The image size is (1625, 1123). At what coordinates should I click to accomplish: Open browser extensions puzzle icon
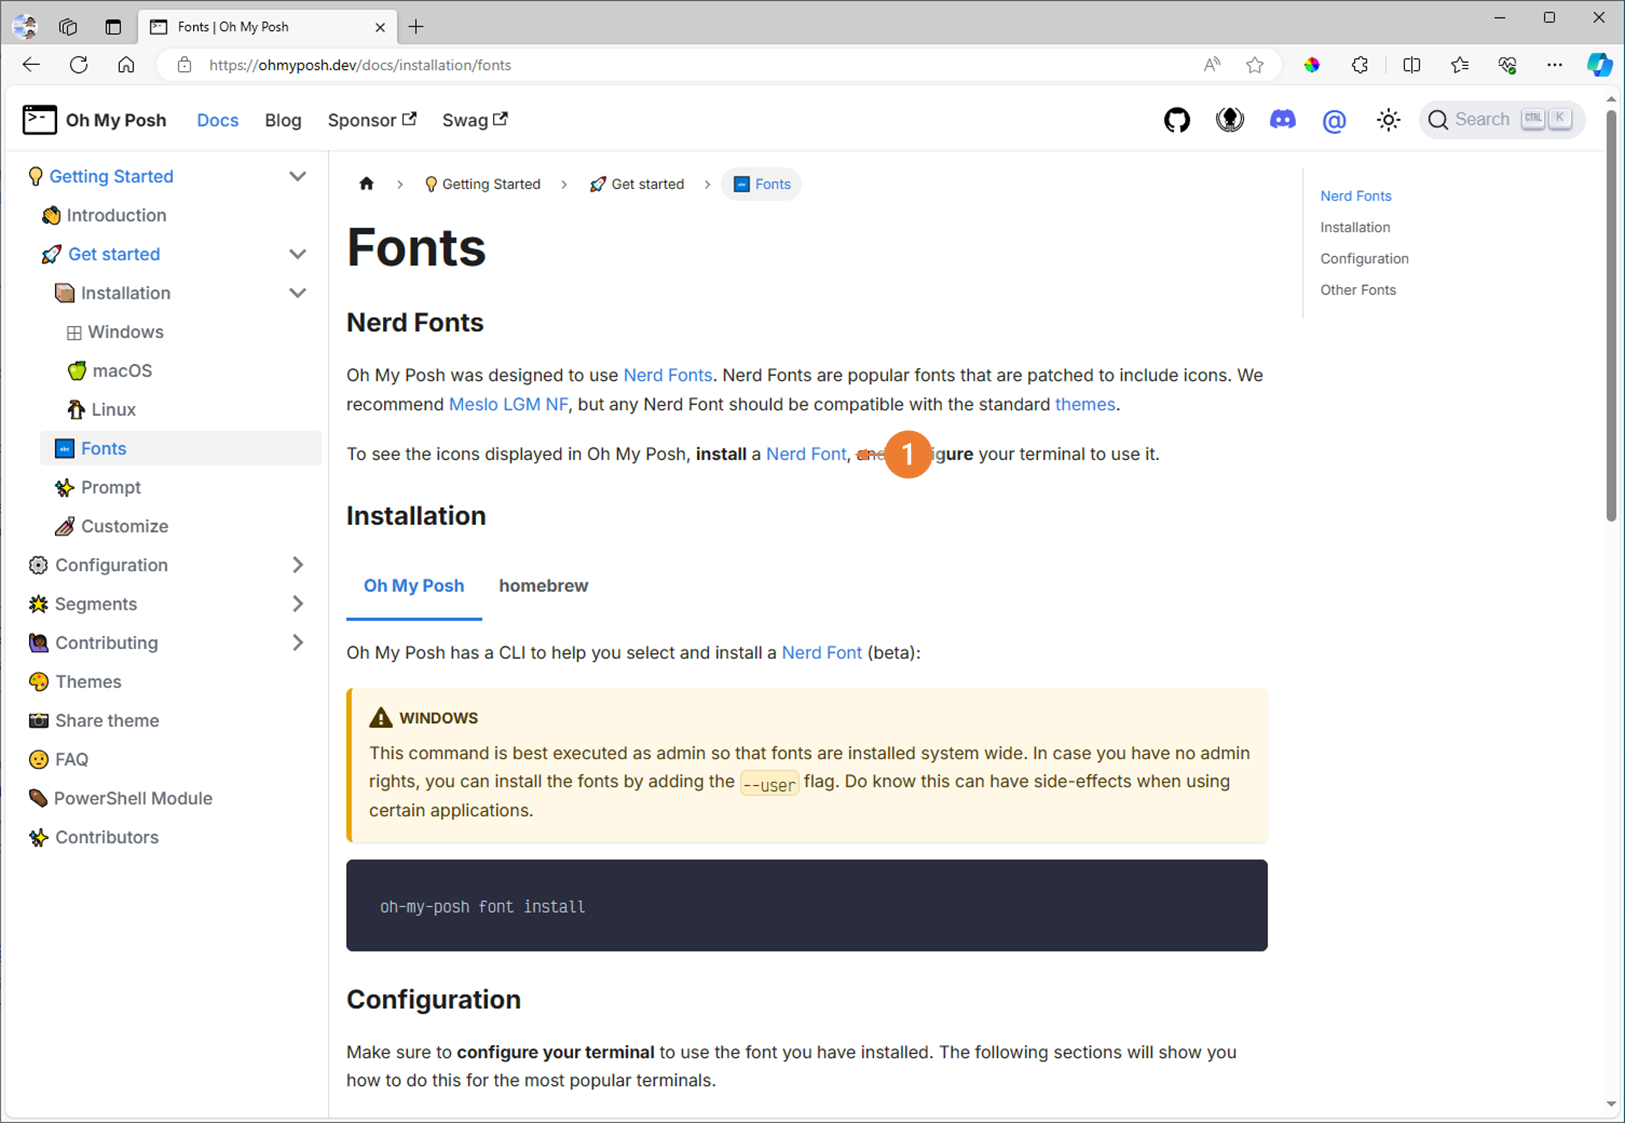pyautogui.click(x=1360, y=65)
